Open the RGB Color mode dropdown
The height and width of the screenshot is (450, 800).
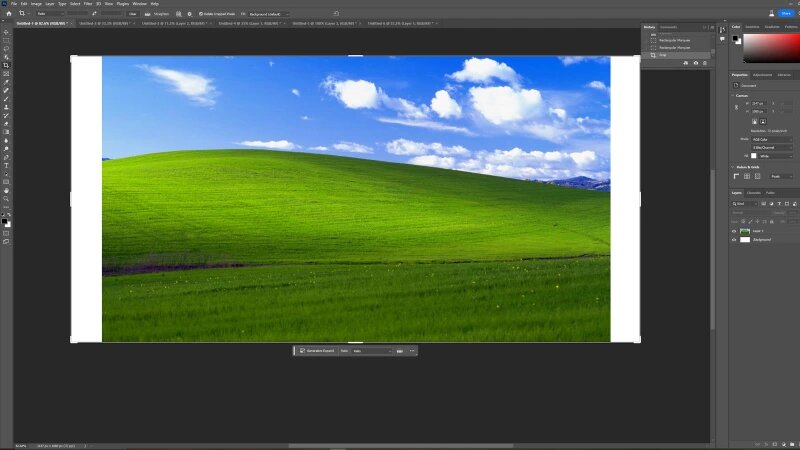pyautogui.click(x=772, y=139)
